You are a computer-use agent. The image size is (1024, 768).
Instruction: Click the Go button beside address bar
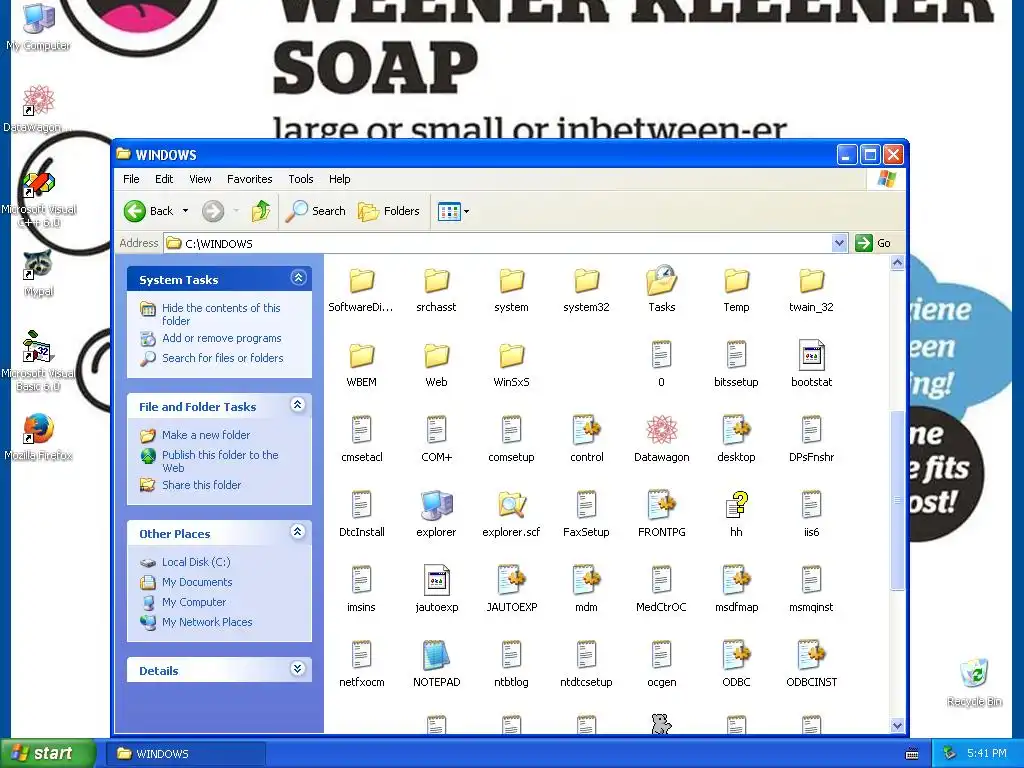[873, 243]
